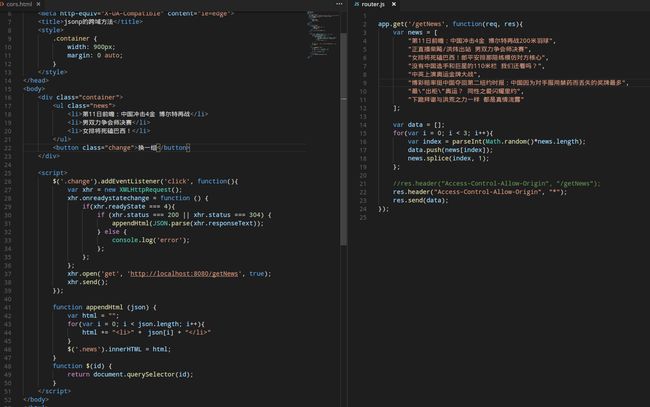Click the 'res.send(data);' line

click(x=421, y=200)
